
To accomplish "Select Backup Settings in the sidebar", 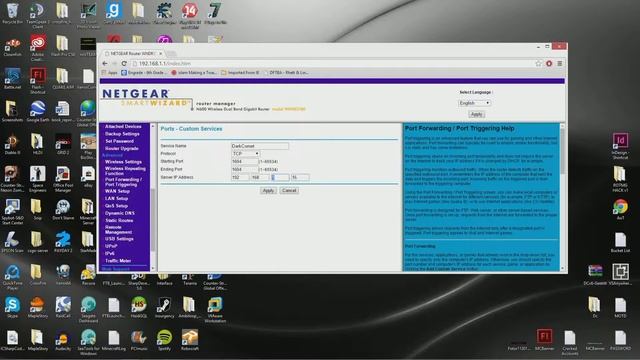I will pos(122,134).
